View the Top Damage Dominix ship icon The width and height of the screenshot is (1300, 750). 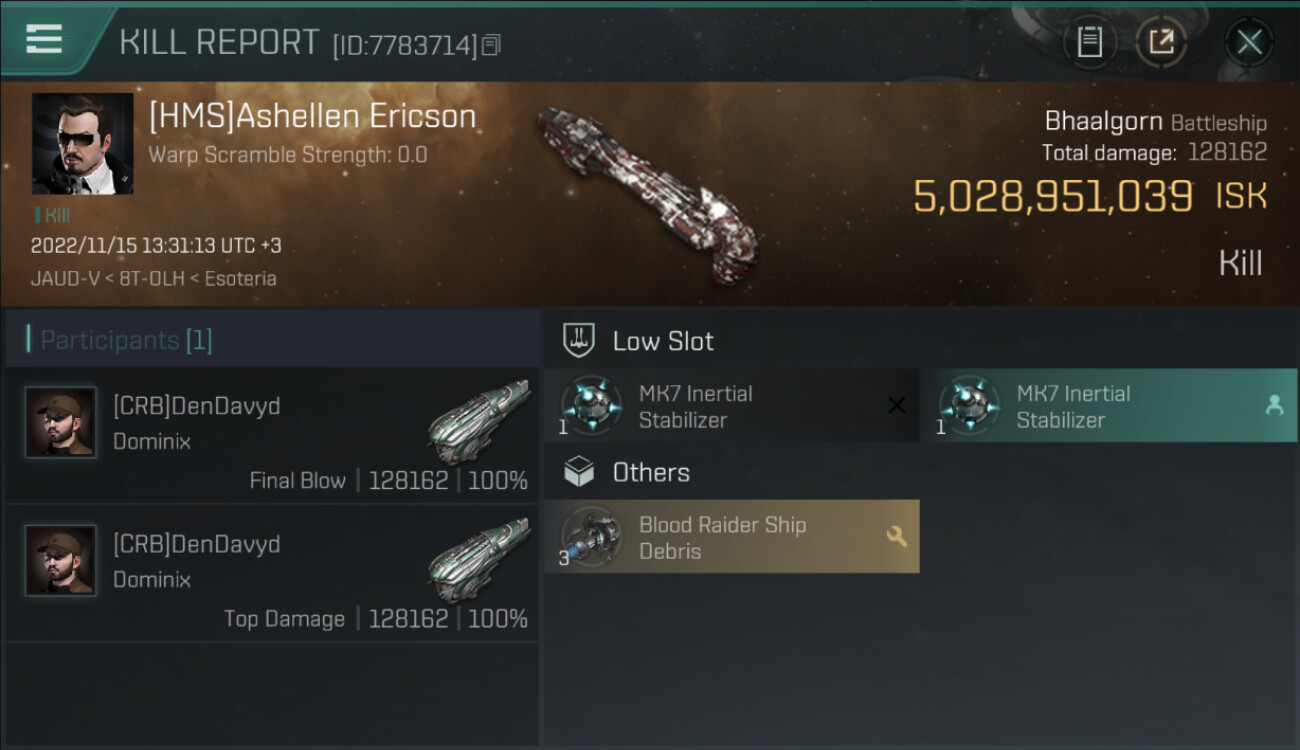[479, 558]
